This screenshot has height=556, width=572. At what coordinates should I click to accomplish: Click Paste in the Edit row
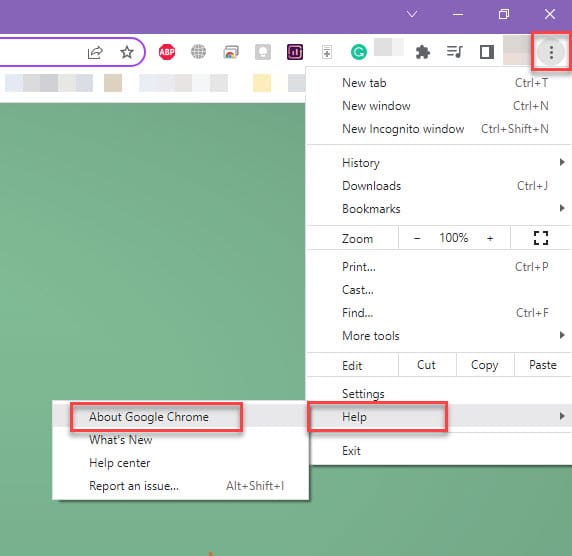(x=542, y=365)
